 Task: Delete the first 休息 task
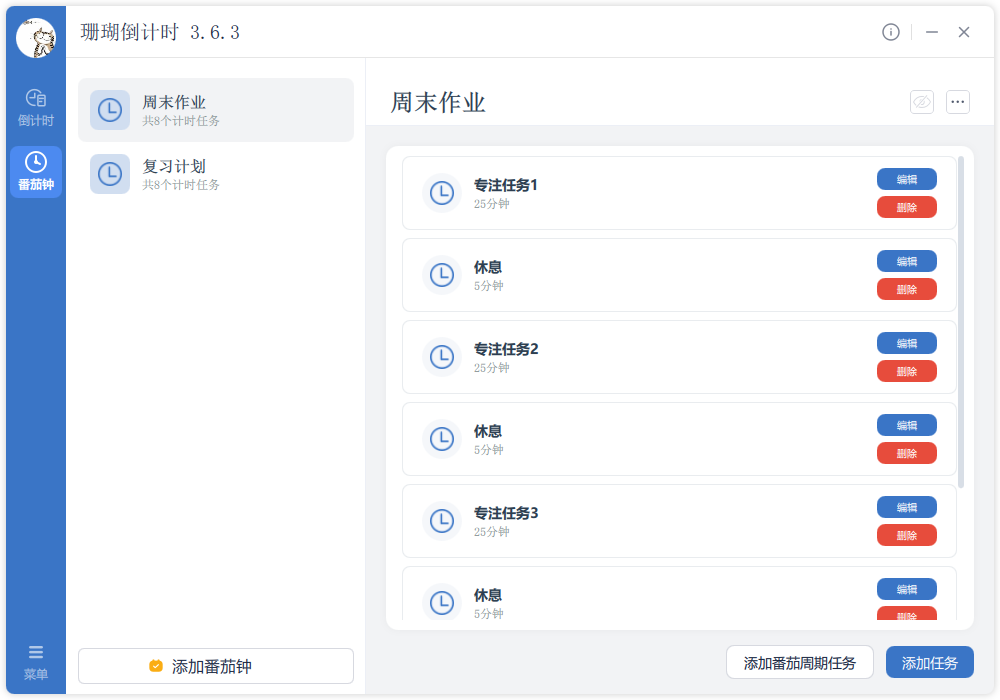[906, 289]
